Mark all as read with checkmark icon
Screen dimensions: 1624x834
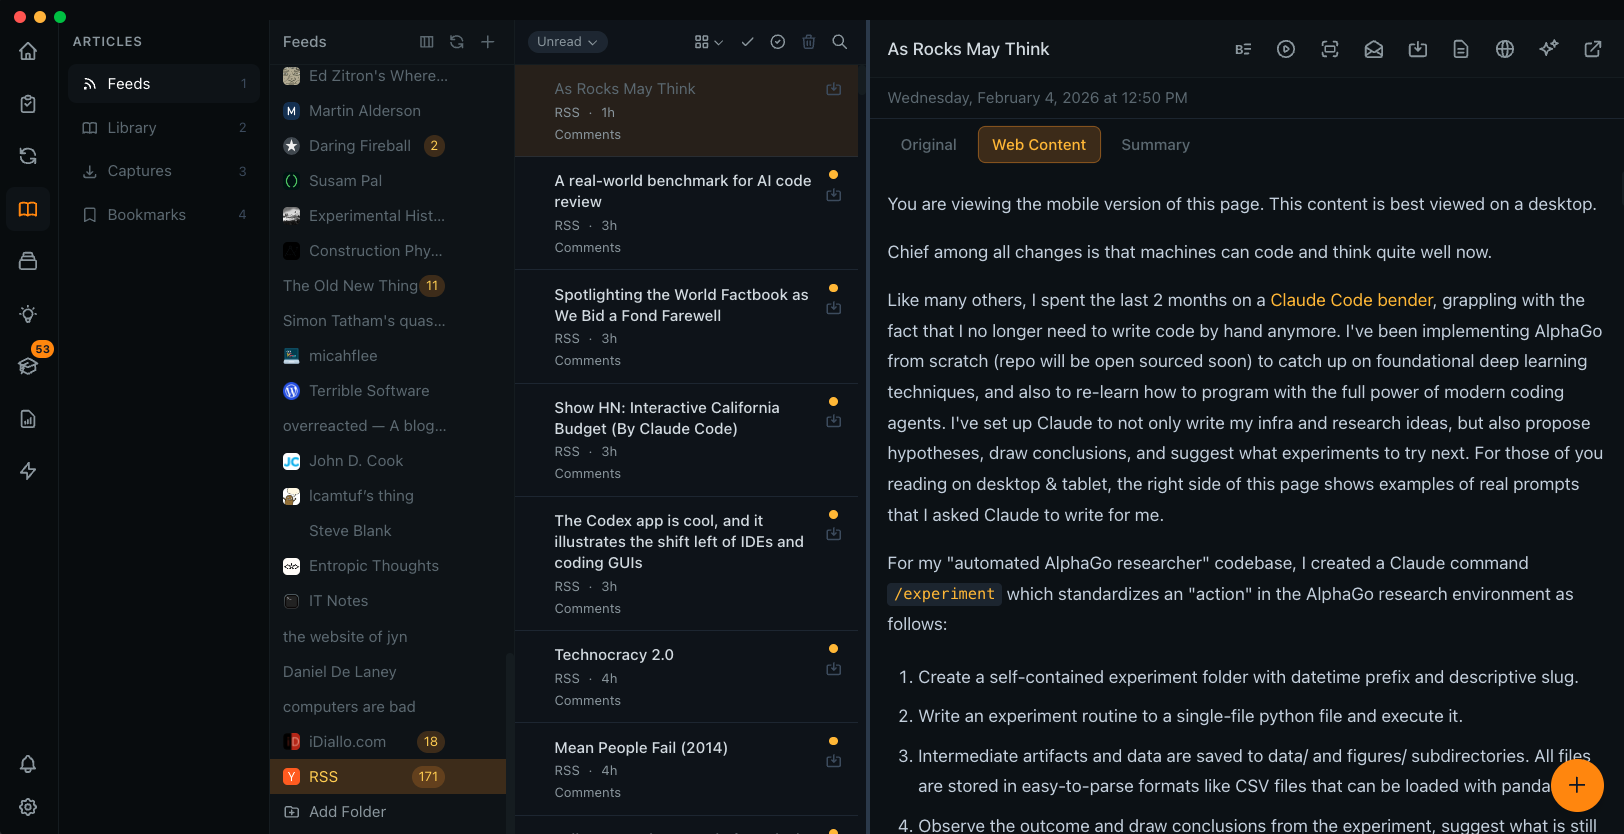click(x=747, y=42)
